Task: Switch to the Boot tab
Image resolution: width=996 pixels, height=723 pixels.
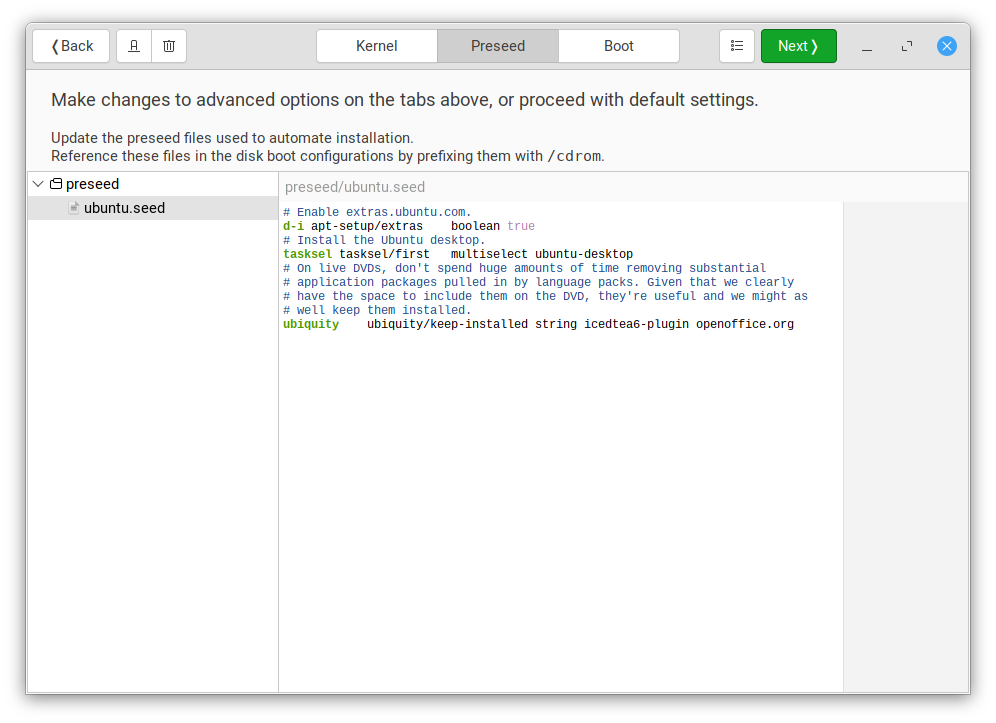Action: pyautogui.click(x=619, y=46)
